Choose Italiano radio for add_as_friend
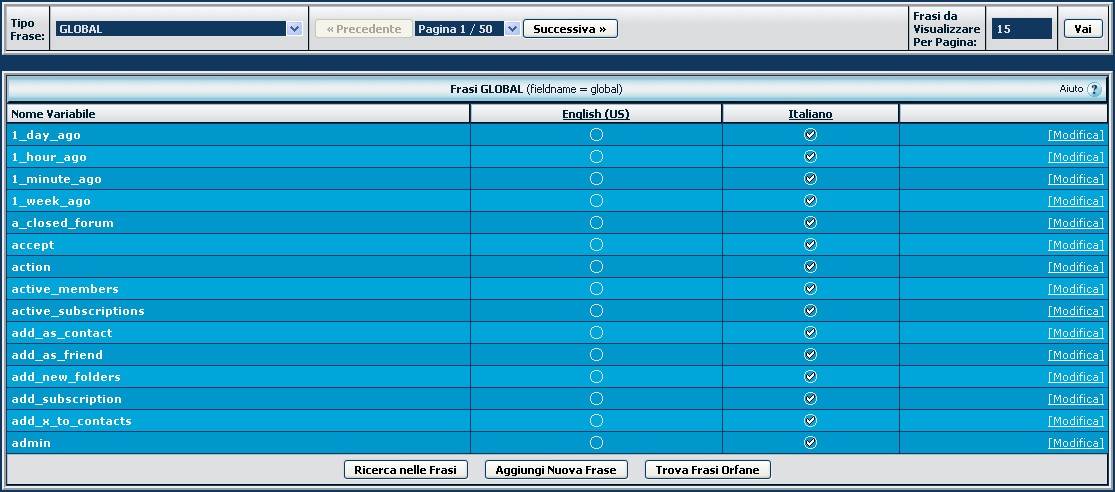1115x492 pixels. tap(810, 355)
